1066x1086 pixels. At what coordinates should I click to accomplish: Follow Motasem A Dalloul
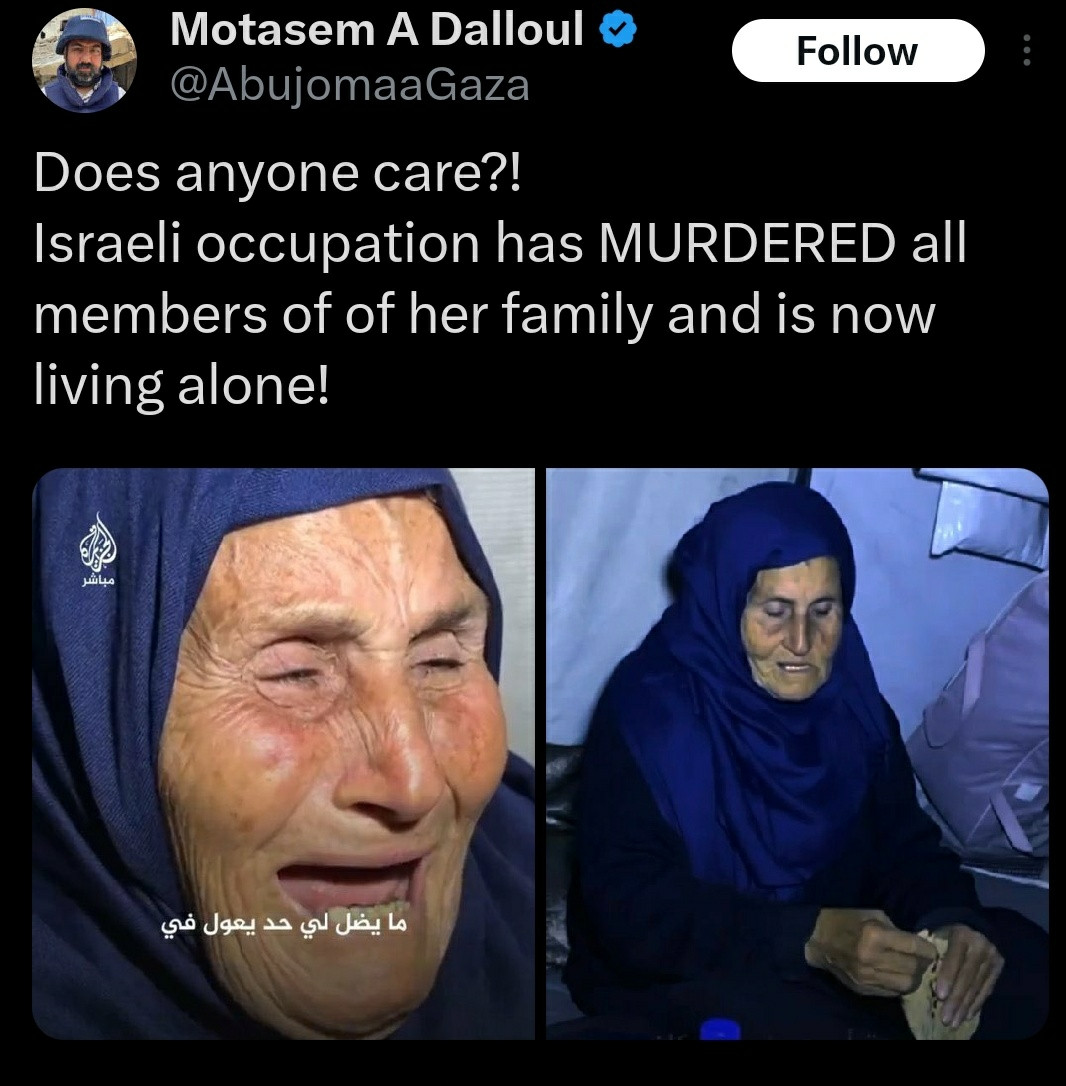tap(858, 51)
